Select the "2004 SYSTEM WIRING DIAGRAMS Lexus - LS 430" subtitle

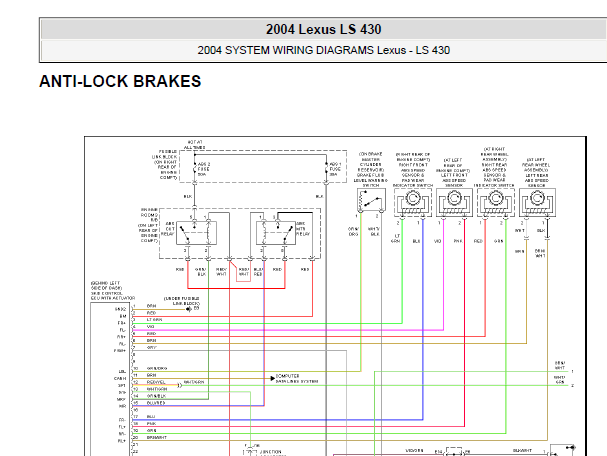click(324, 50)
